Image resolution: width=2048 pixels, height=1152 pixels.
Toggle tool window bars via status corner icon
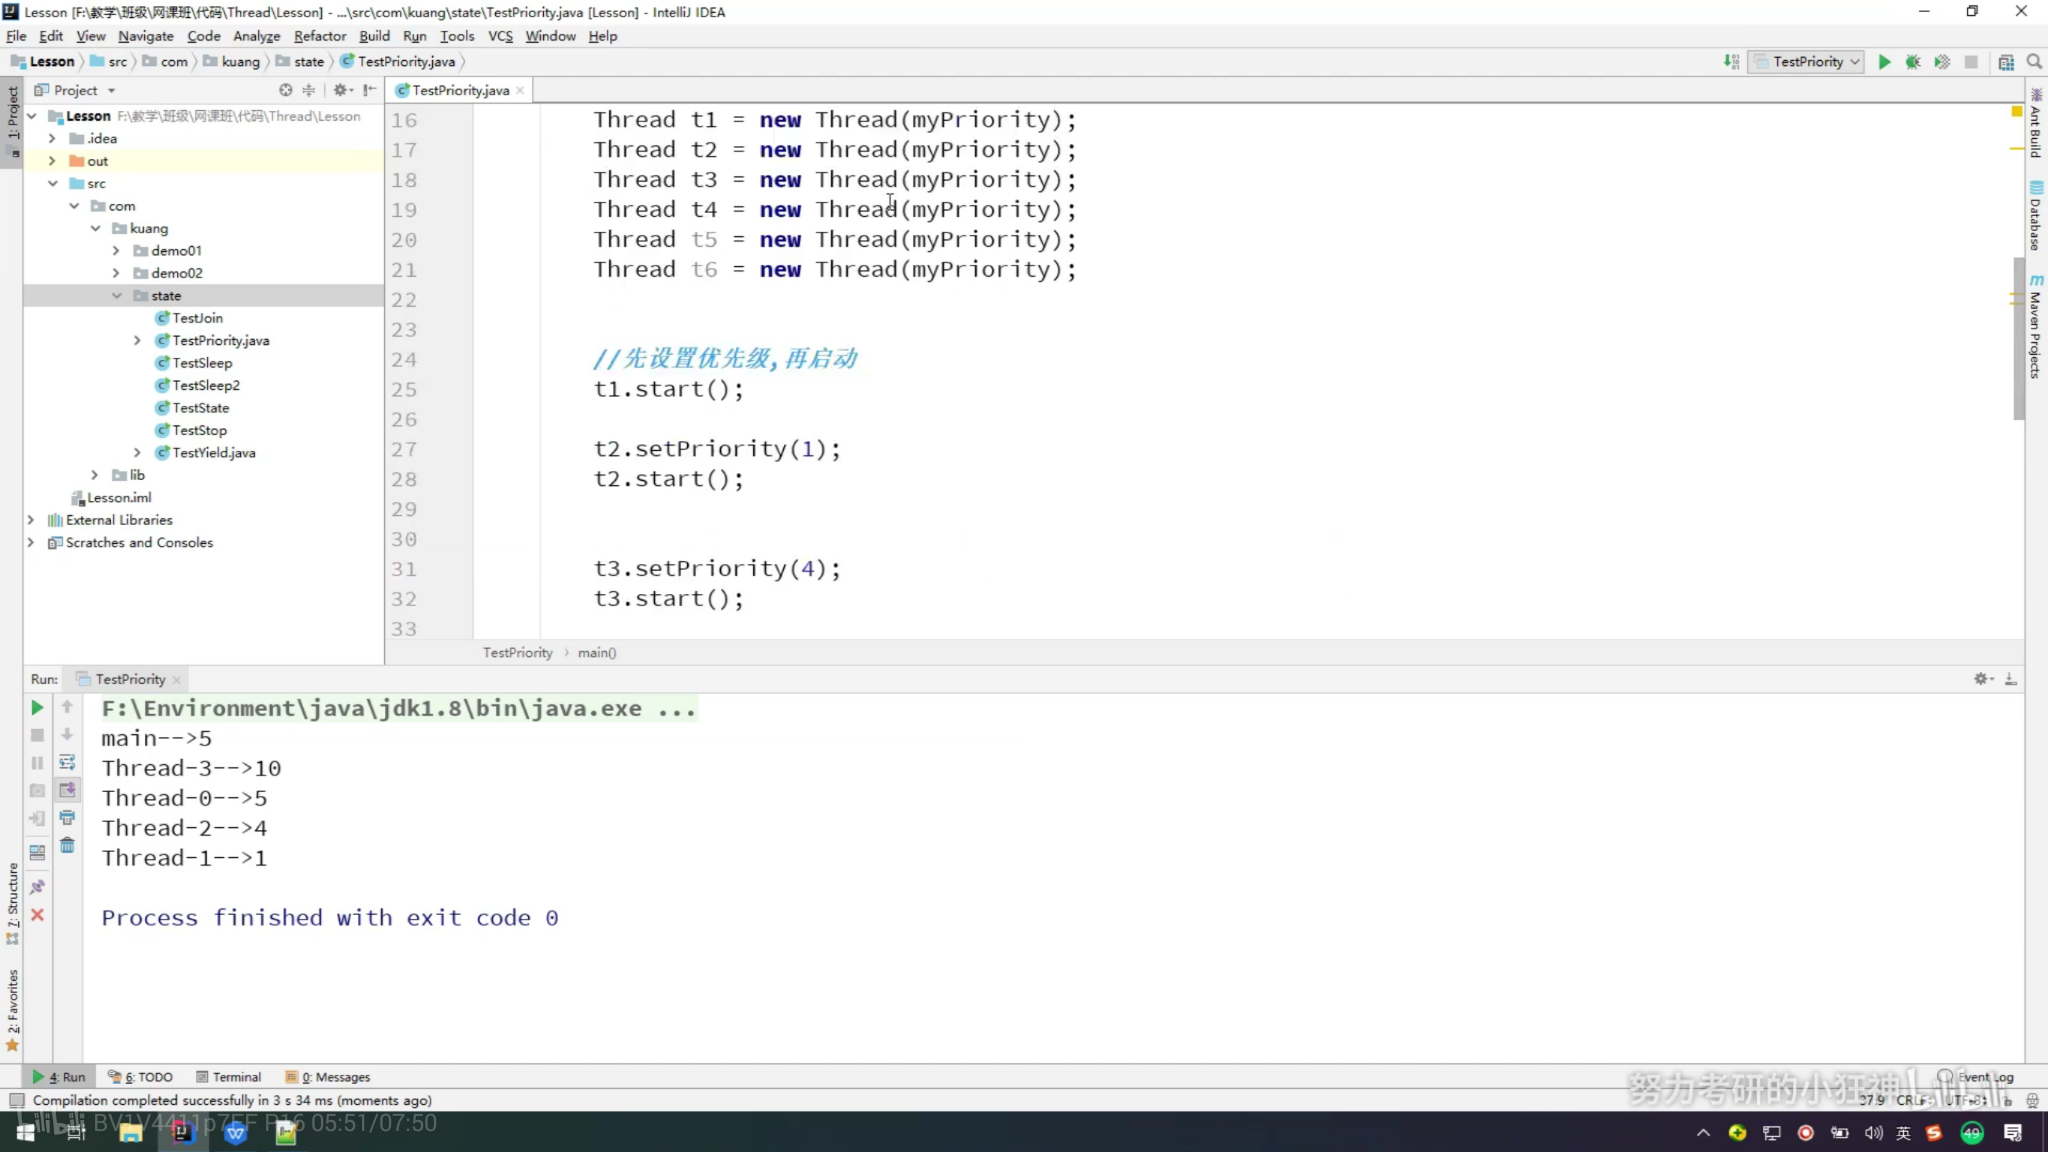(16, 1101)
